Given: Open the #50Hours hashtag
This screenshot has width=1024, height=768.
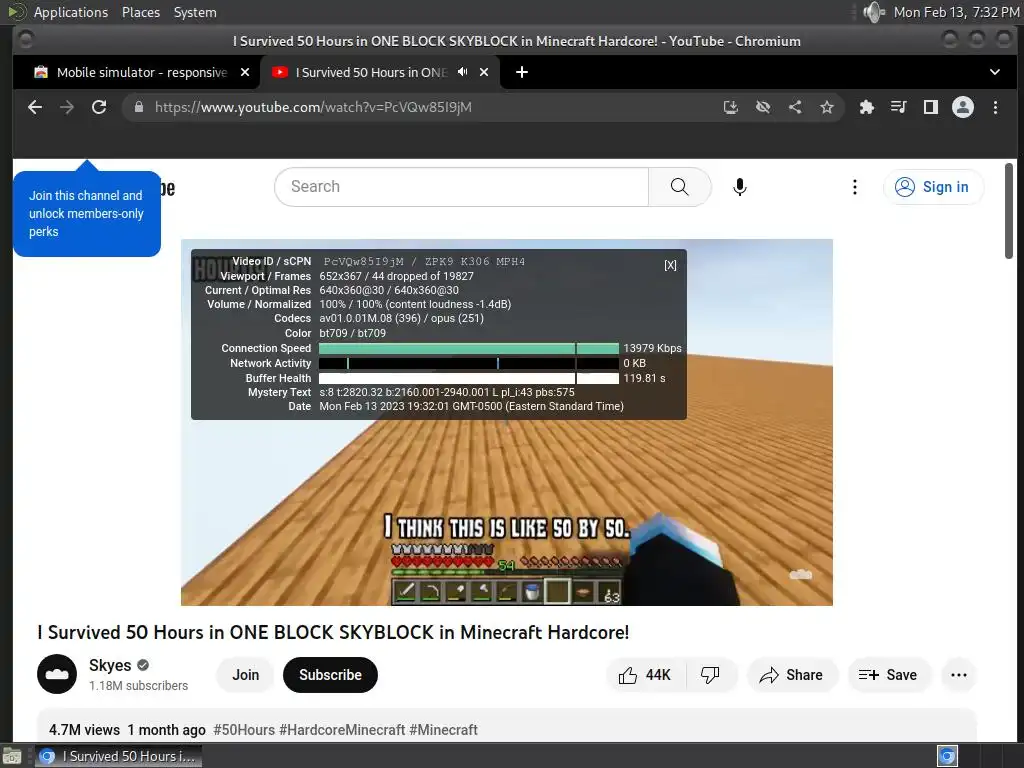Looking at the screenshot, I should click(244, 729).
